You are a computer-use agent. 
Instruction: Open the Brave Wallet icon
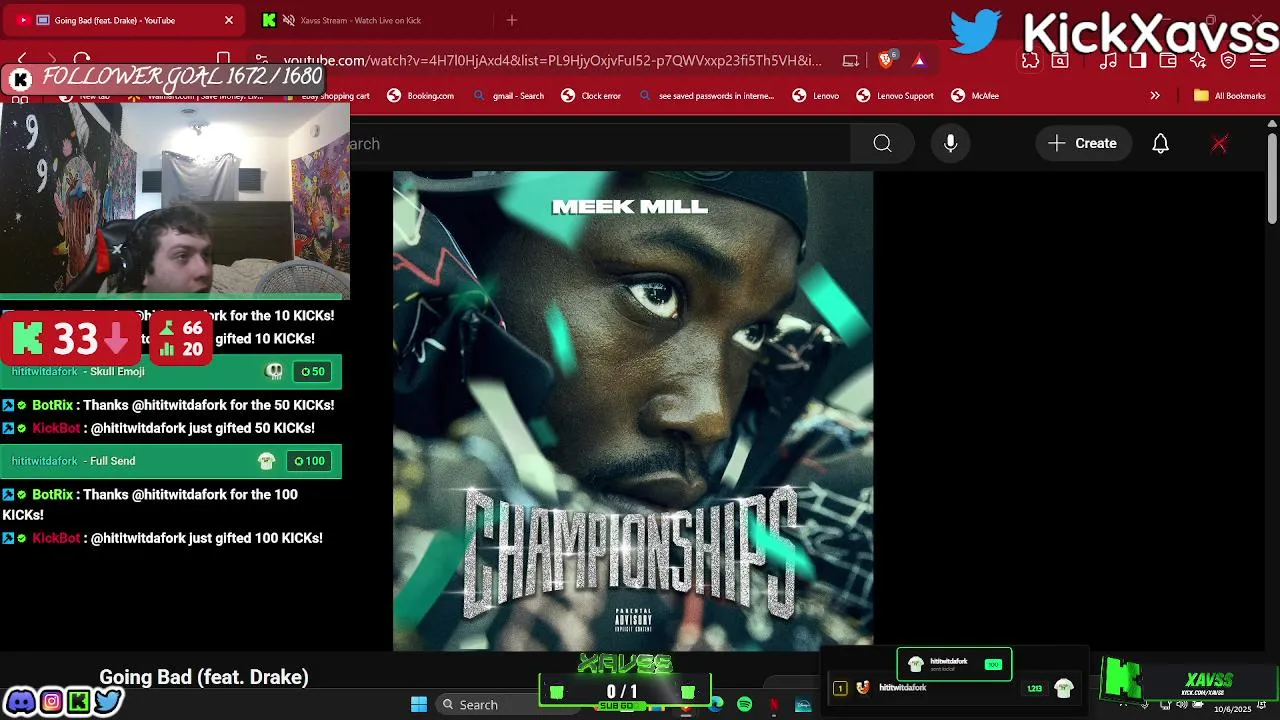tap(1168, 60)
